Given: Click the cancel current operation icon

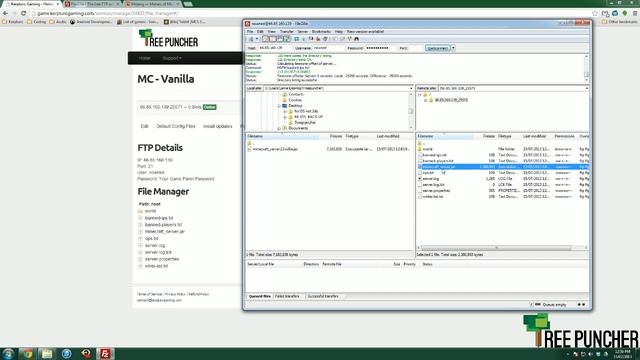Looking at the screenshot, I should [311, 39].
